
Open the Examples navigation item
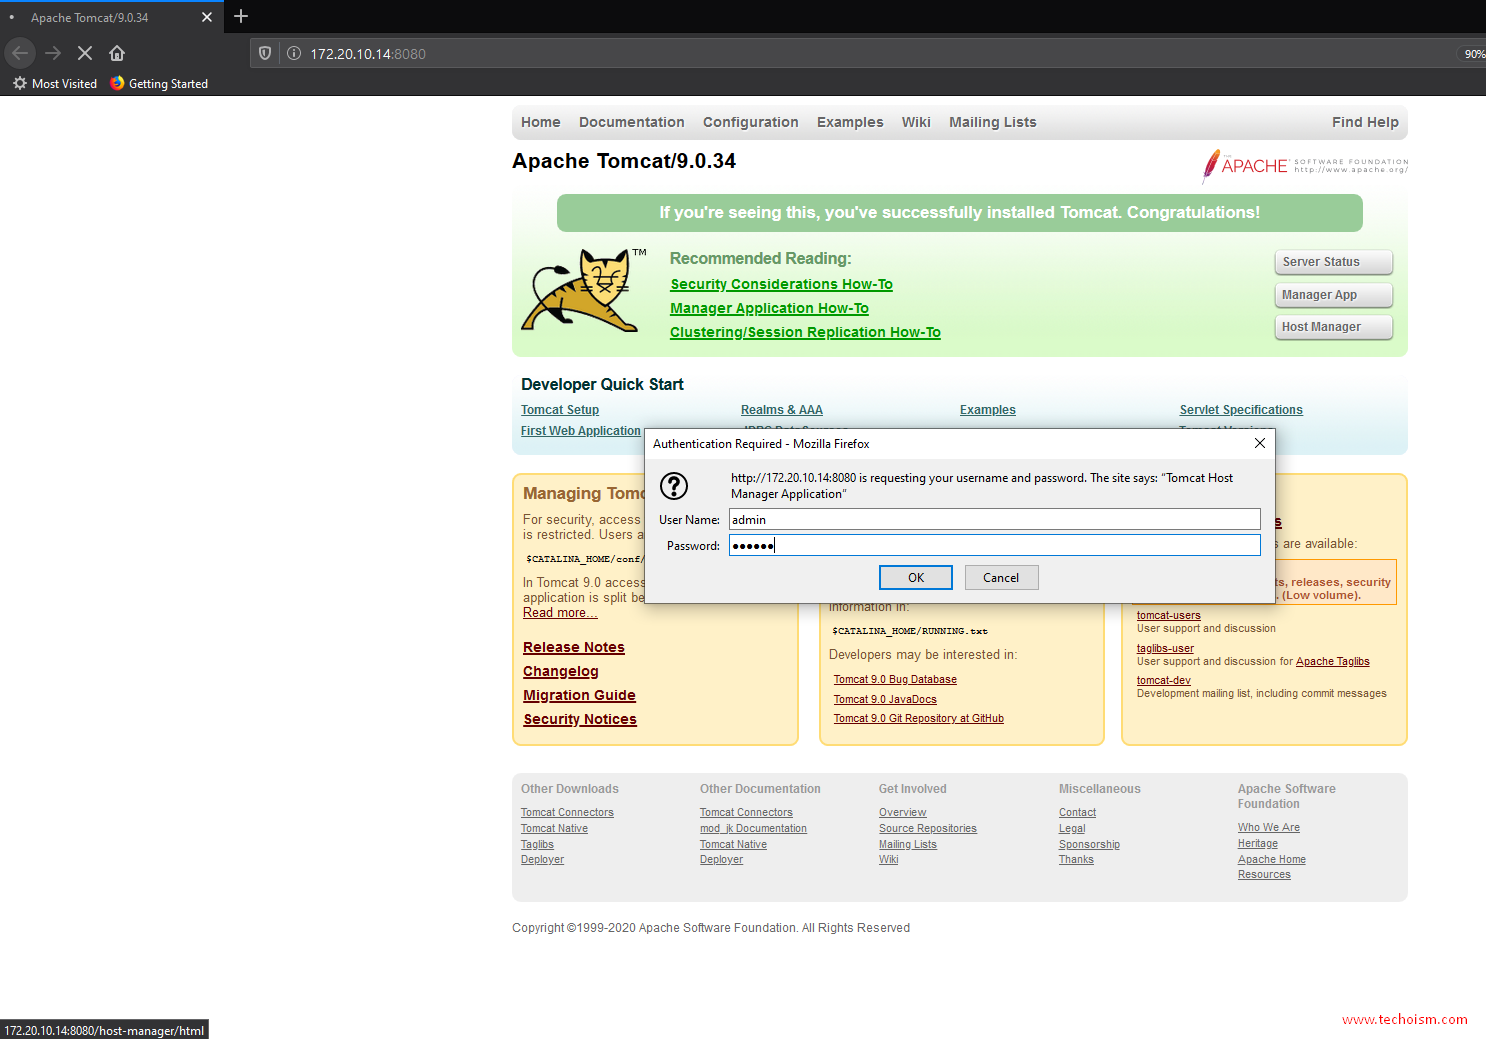pyautogui.click(x=850, y=122)
